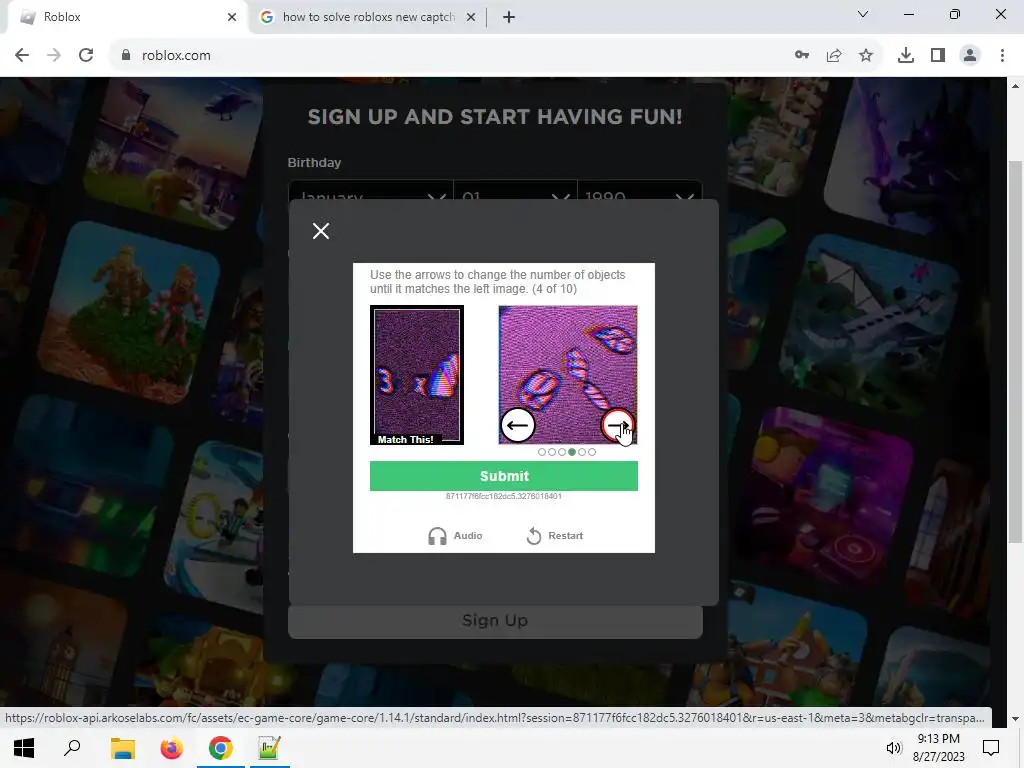The width and height of the screenshot is (1024, 768).
Task: Reload the Roblox page
Action: 86,56
